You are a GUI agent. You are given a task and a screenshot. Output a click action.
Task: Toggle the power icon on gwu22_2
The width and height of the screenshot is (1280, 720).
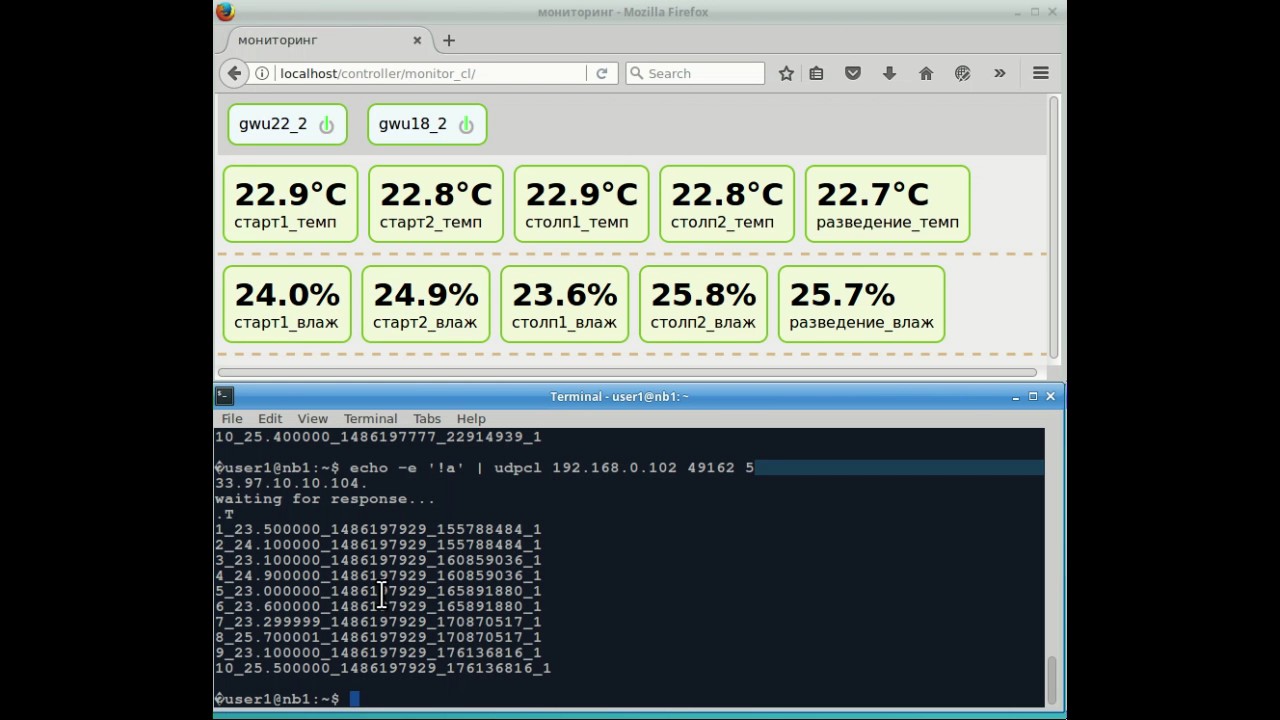pyautogui.click(x=326, y=125)
